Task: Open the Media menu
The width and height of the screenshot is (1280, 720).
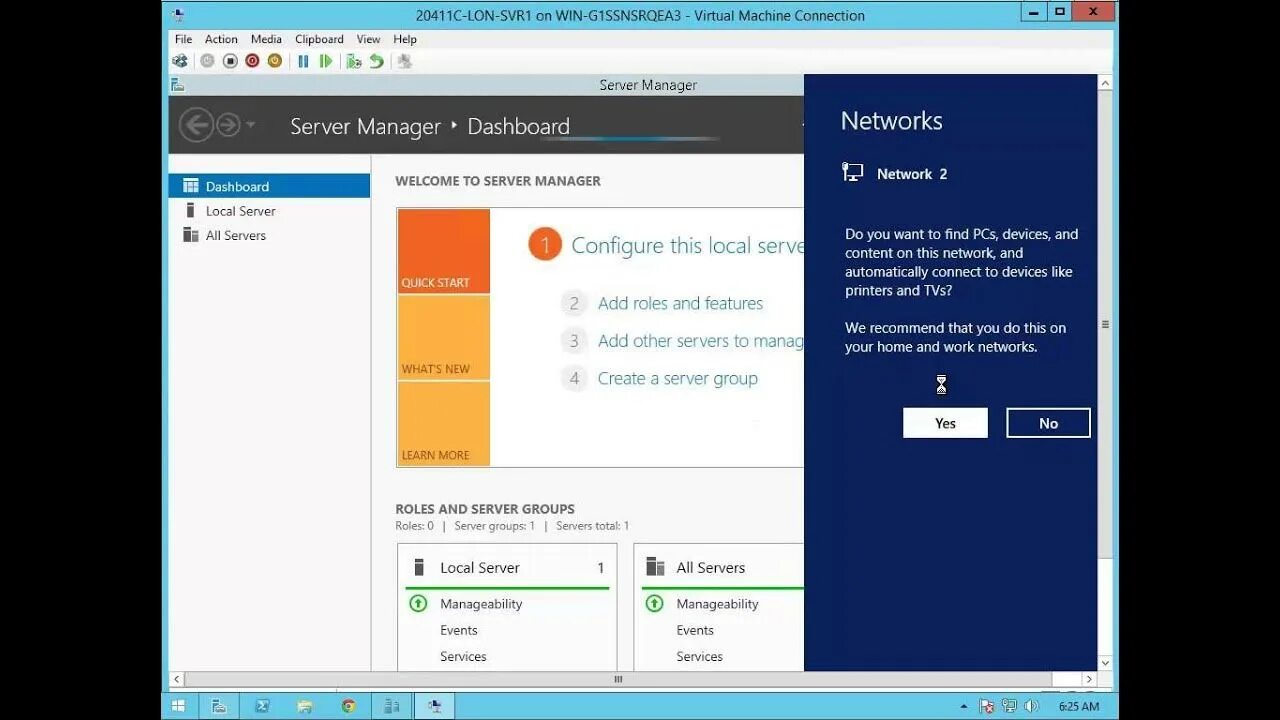Action: pyautogui.click(x=266, y=39)
